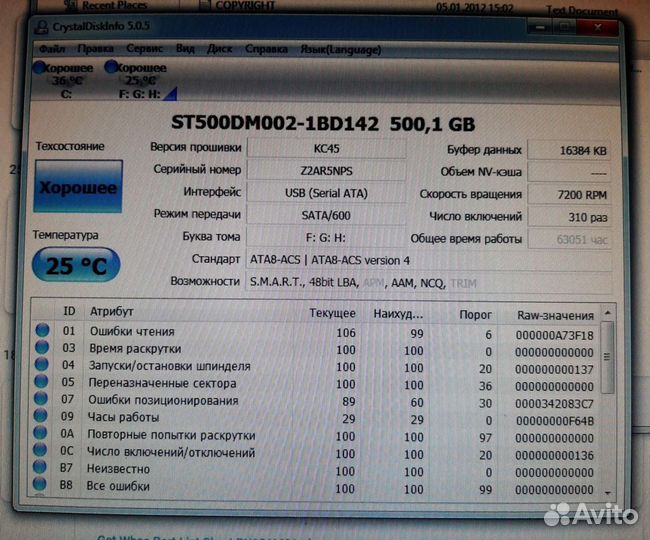
Task: Click status dot for Переназначенные сектора row
Action: 41,381
